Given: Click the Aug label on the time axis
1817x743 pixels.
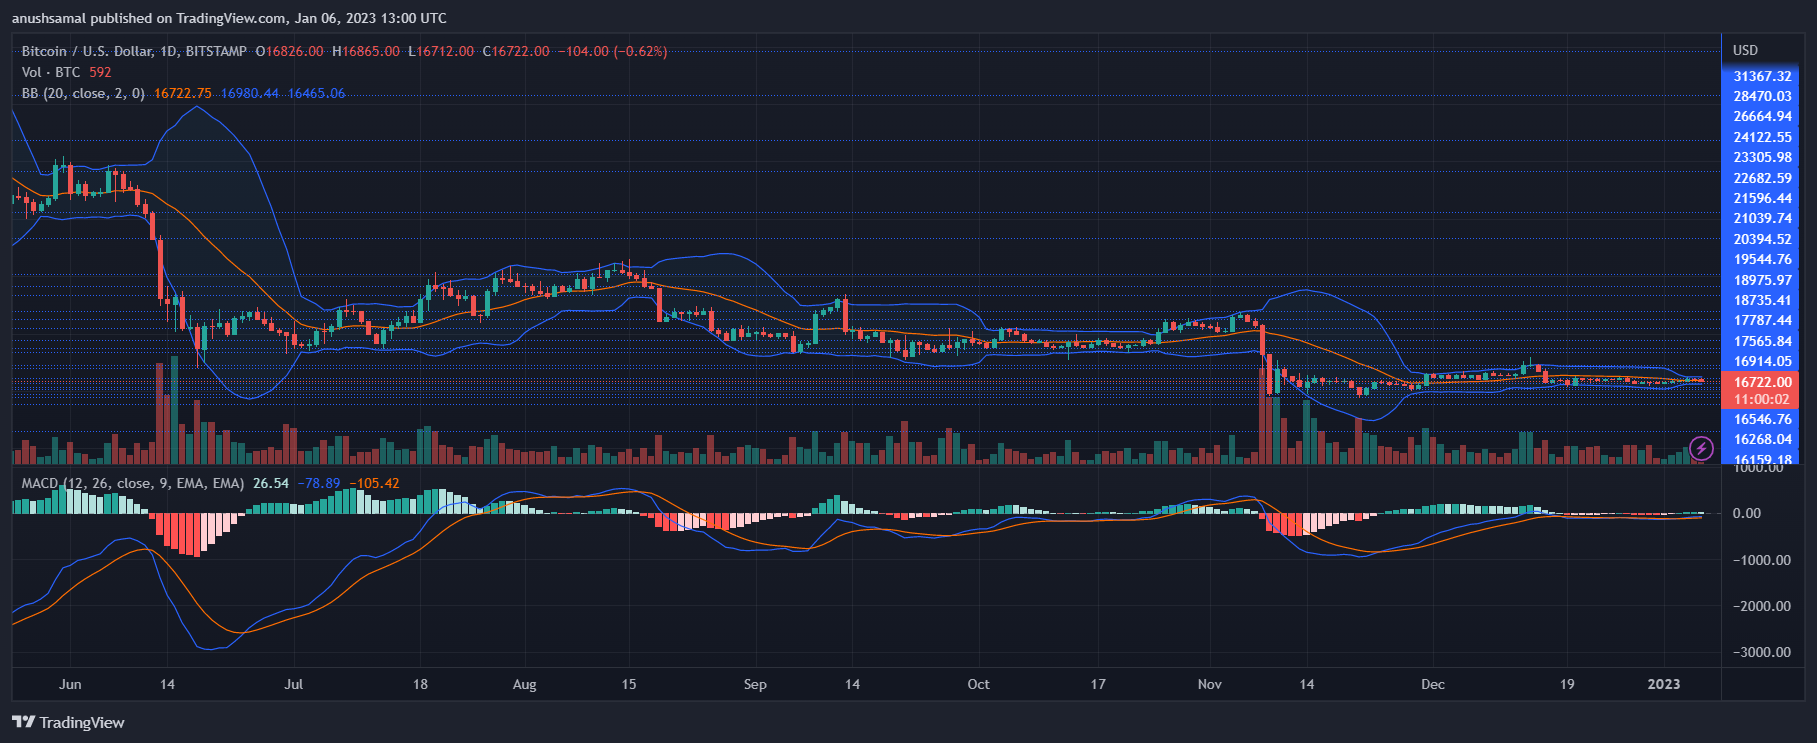Looking at the screenshot, I should tap(524, 684).
